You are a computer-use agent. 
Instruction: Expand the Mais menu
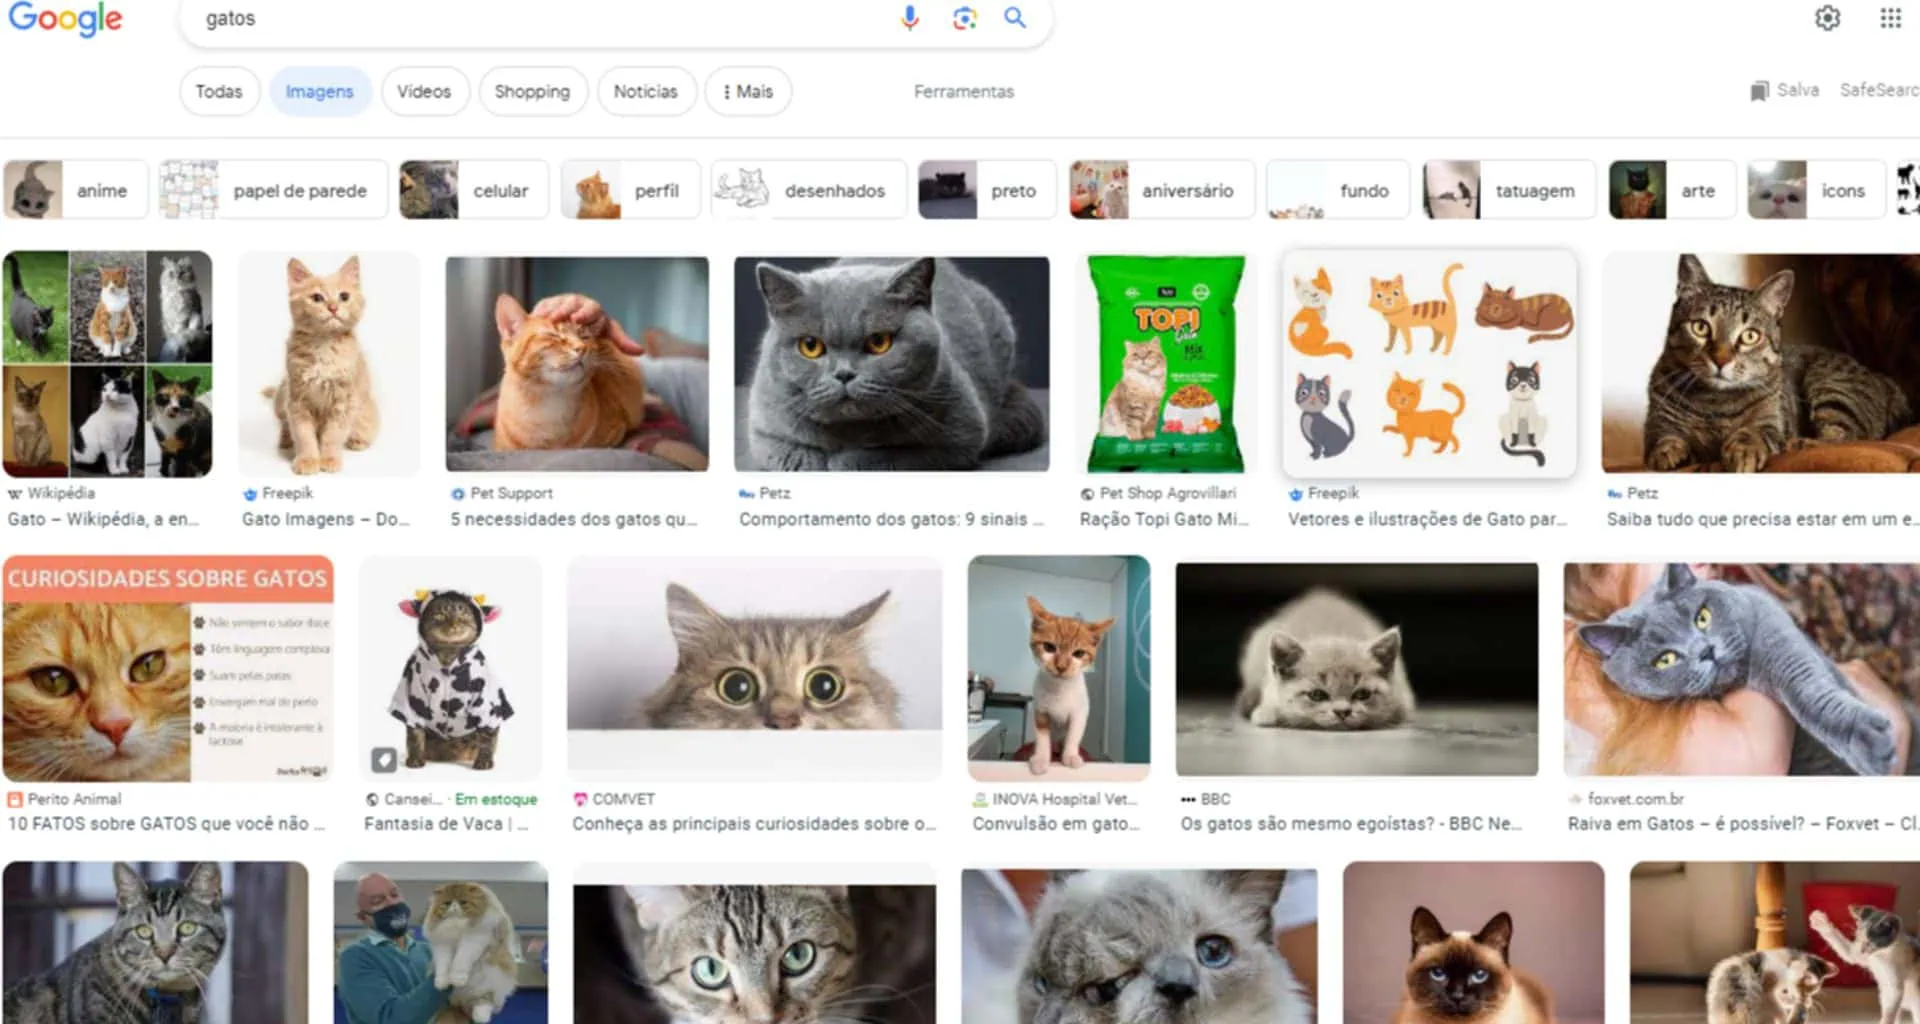(748, 92)
